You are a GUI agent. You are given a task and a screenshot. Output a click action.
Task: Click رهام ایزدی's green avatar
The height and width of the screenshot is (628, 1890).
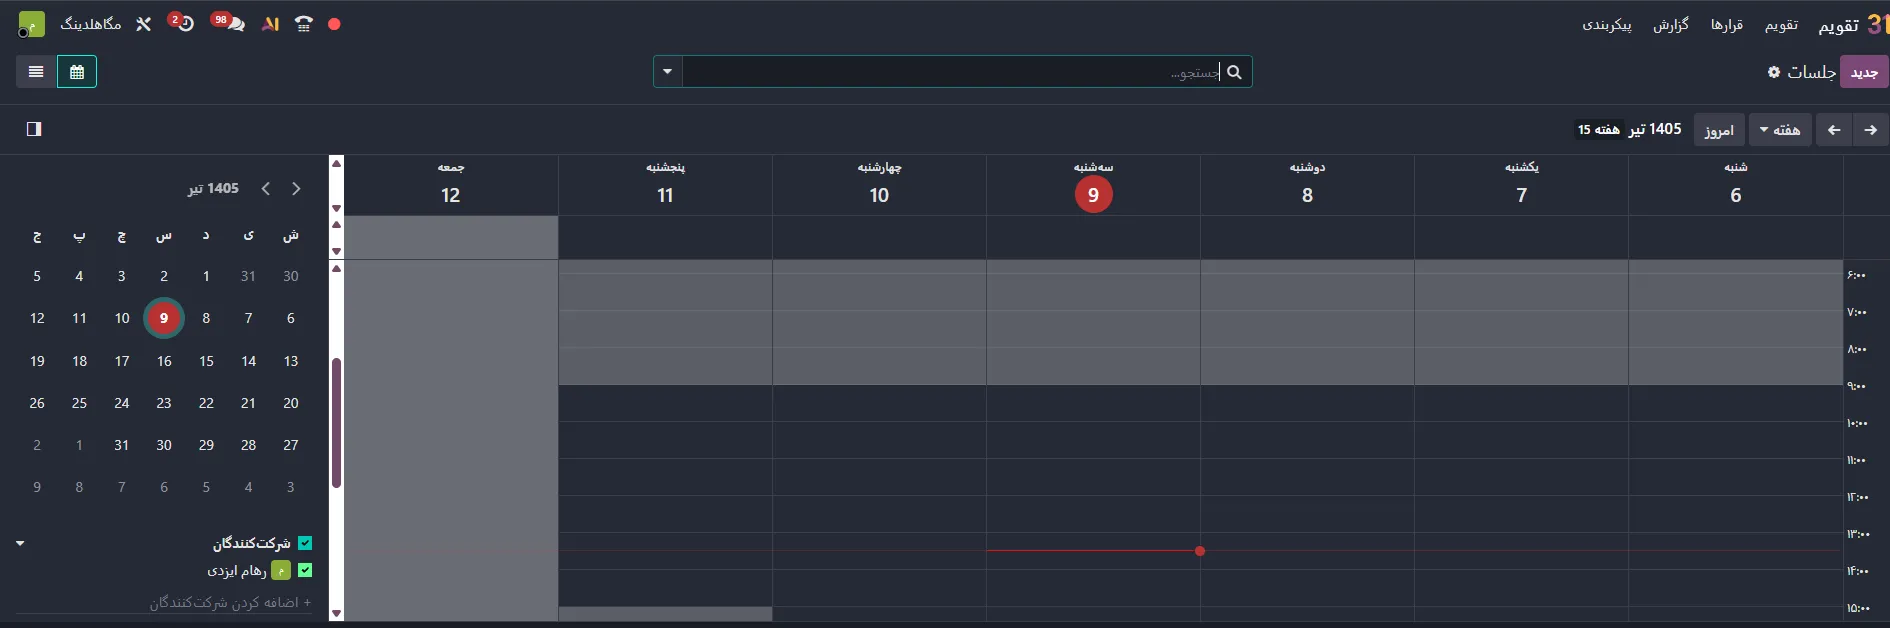(x=281, y=570)
